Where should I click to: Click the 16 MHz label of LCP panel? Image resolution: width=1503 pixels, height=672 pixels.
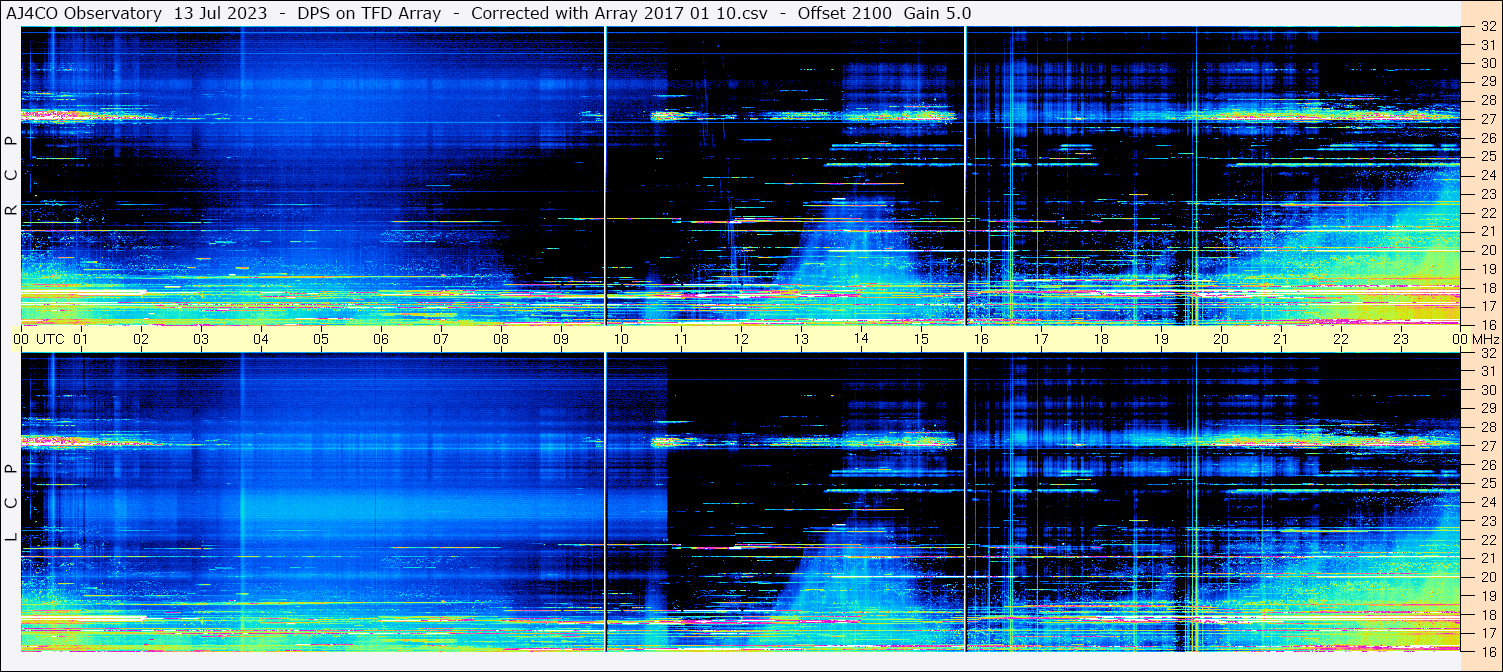coord(1487,650)
